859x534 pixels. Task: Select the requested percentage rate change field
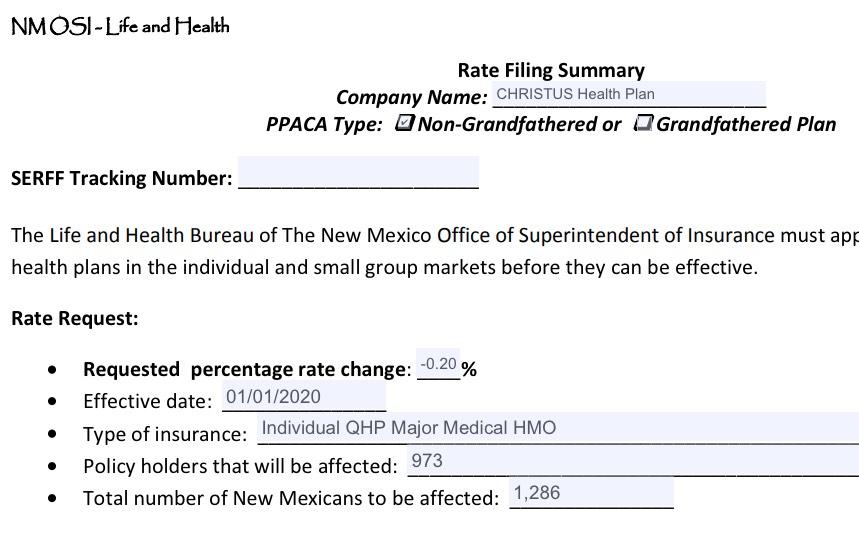click(x=438, y=365)
